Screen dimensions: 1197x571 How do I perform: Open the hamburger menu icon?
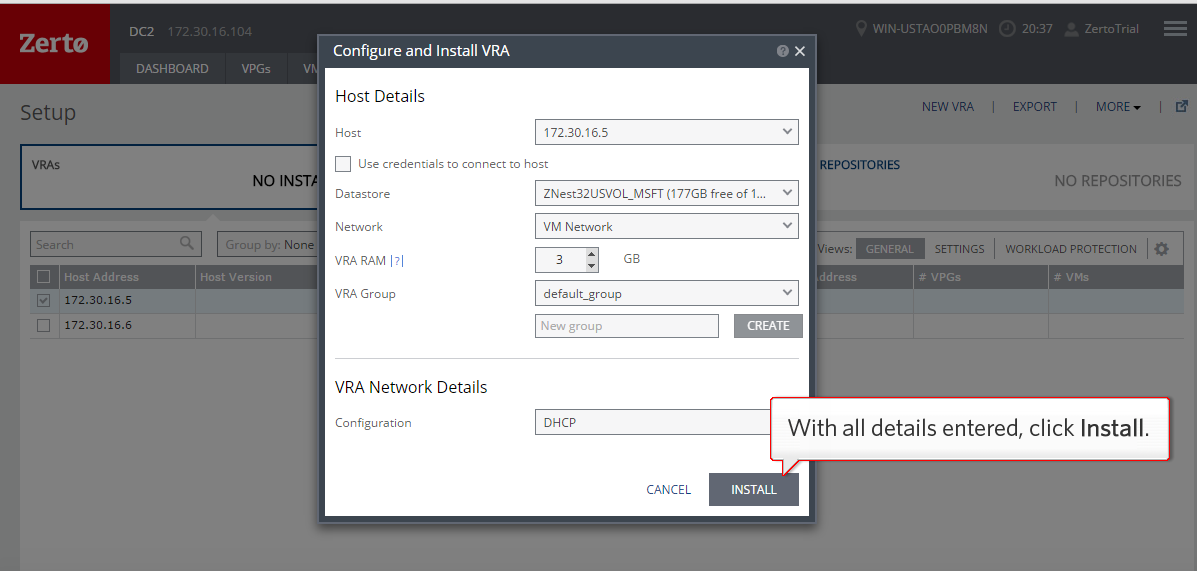(x=1175, y=29)
